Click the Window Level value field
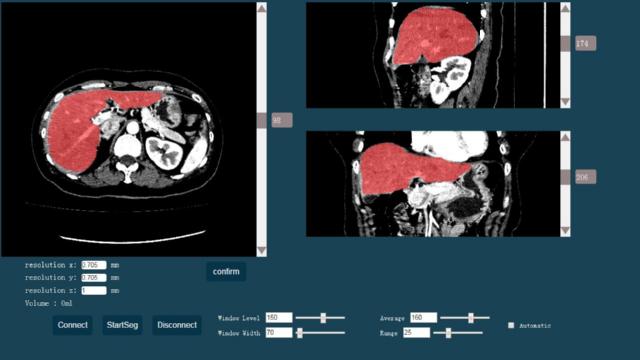This screenshot has width=640, height=360. tap(279, 318)
